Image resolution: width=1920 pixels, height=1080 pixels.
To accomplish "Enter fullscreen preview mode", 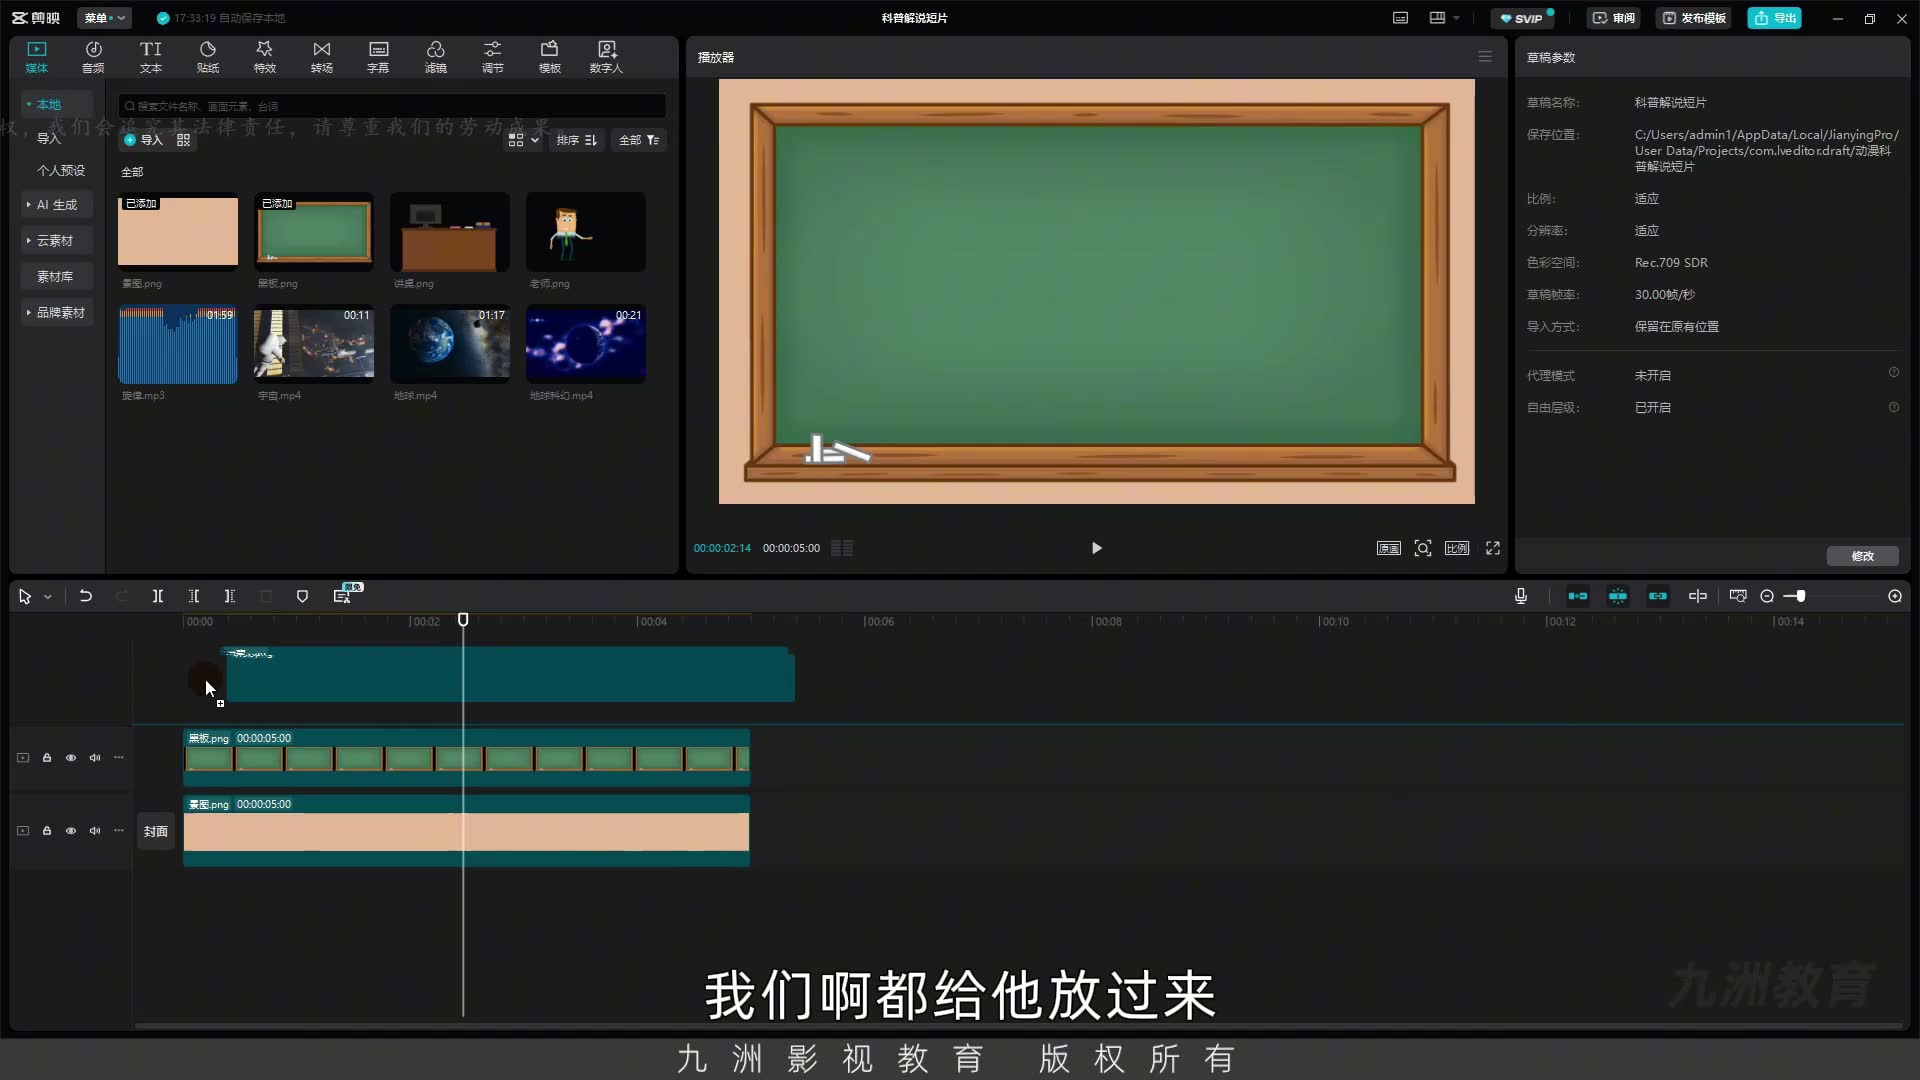I will point(1493,548).
